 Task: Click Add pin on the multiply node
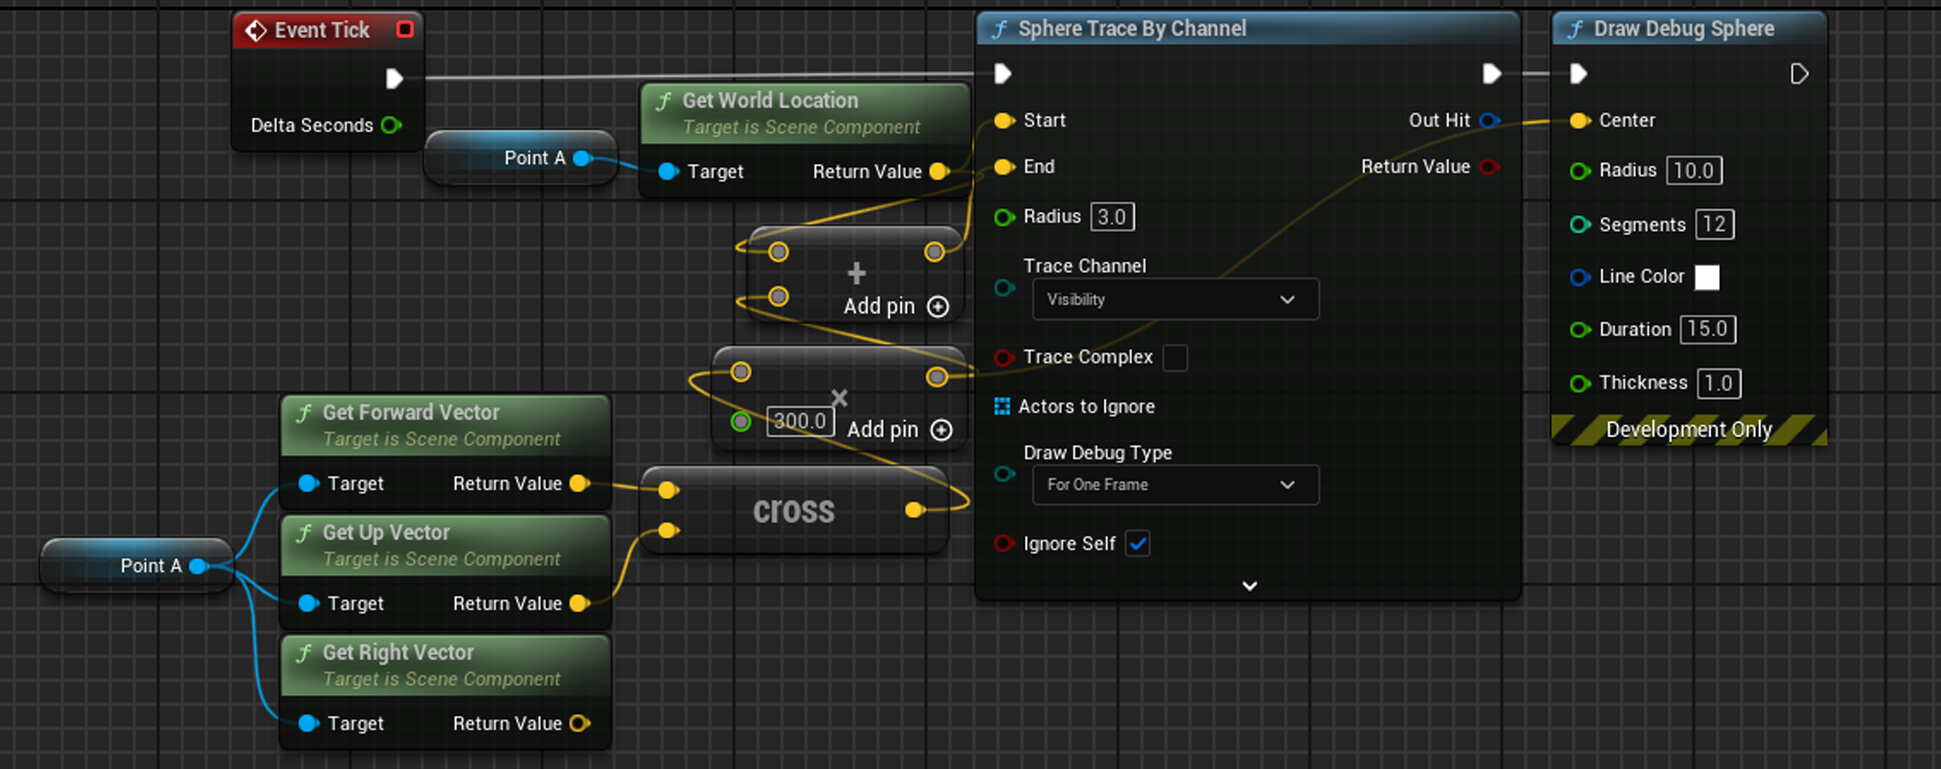[x=900, y=429]
